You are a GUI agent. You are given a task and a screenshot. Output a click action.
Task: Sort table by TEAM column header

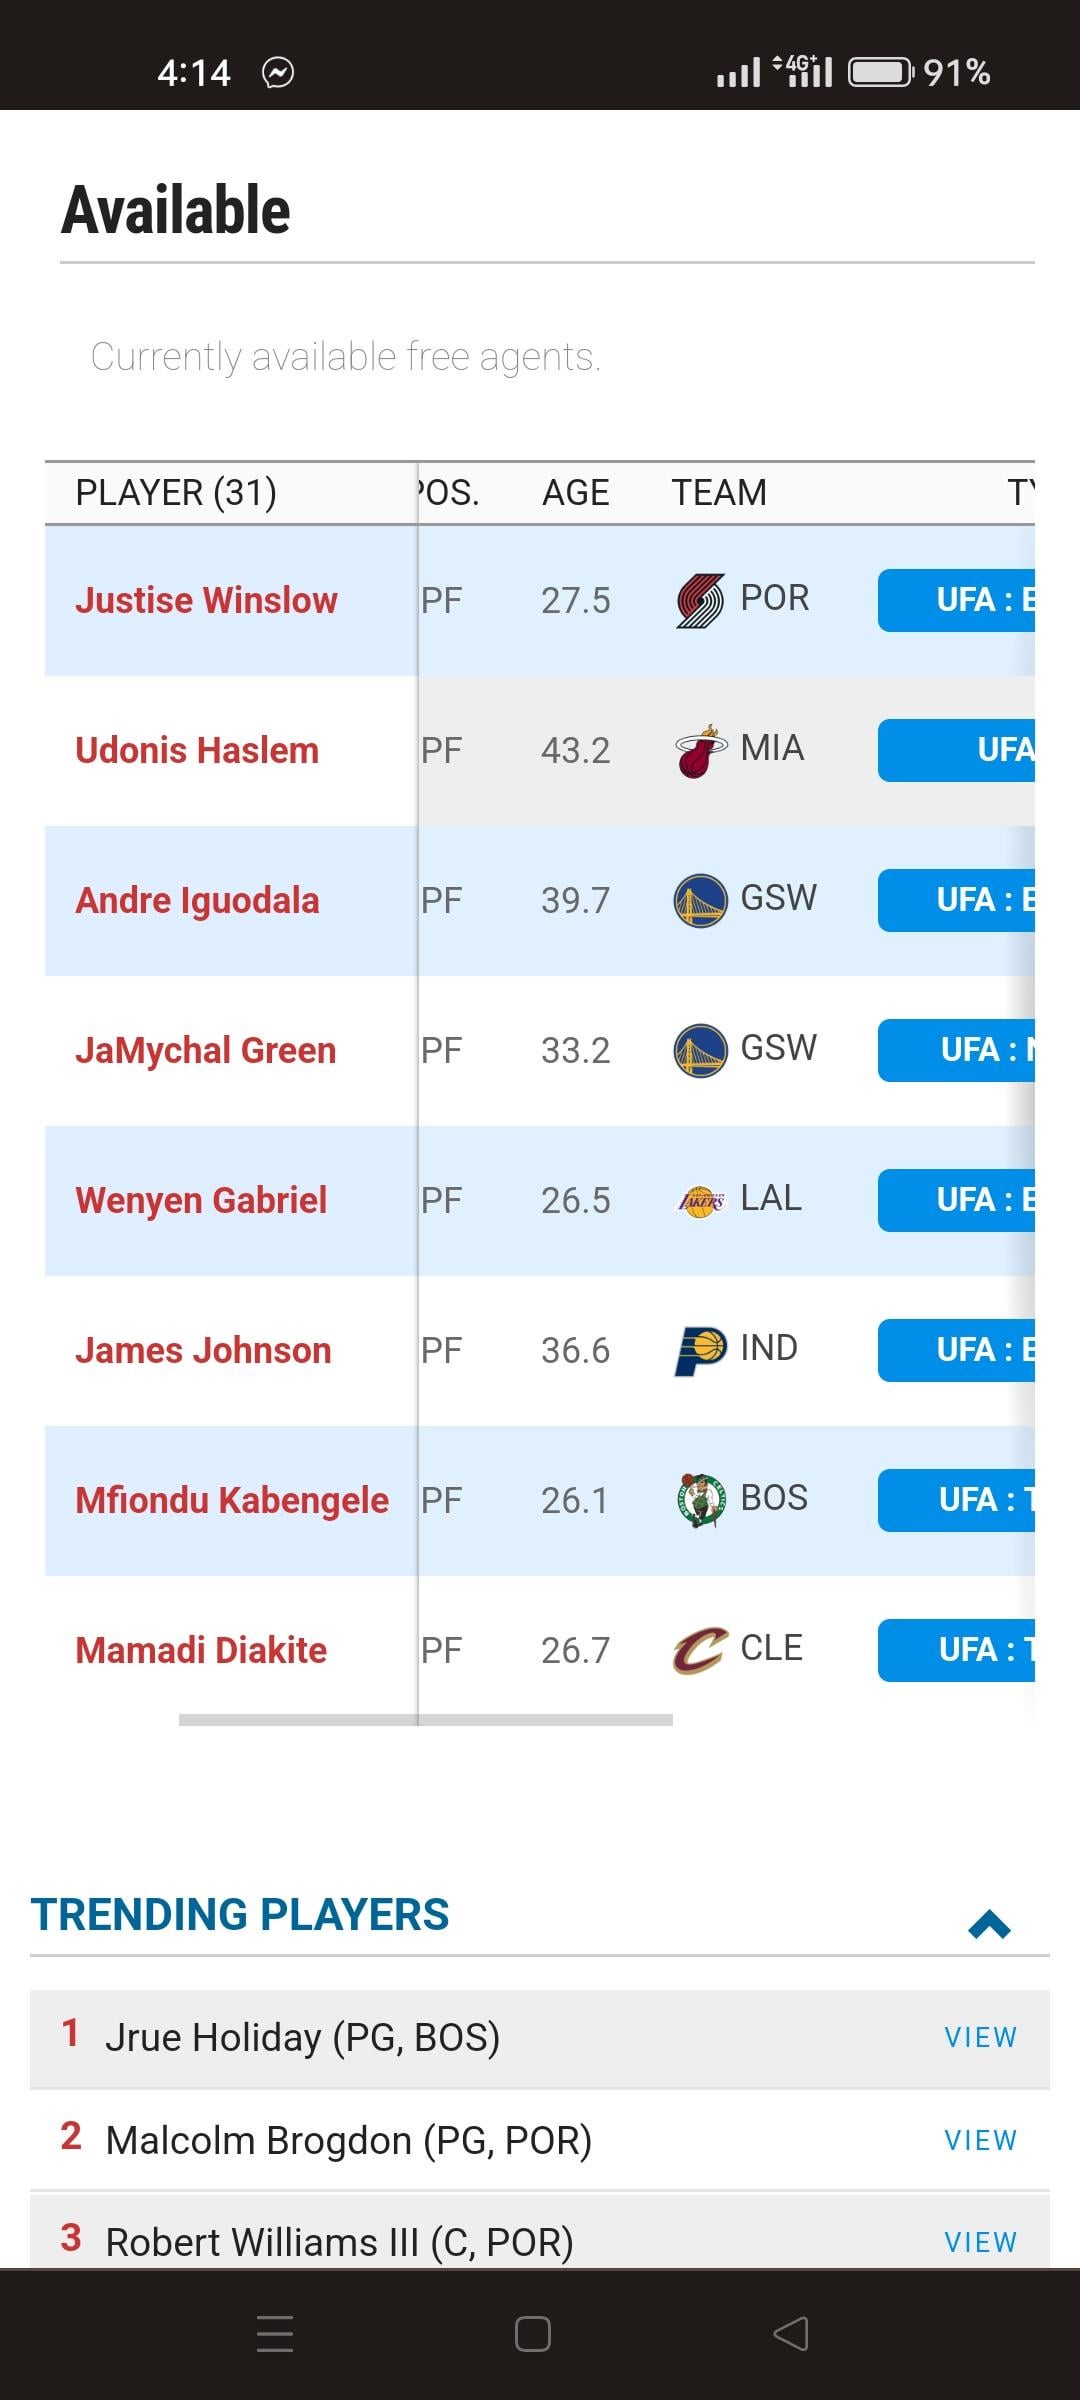pyautogui.click(x=719, y=493)
